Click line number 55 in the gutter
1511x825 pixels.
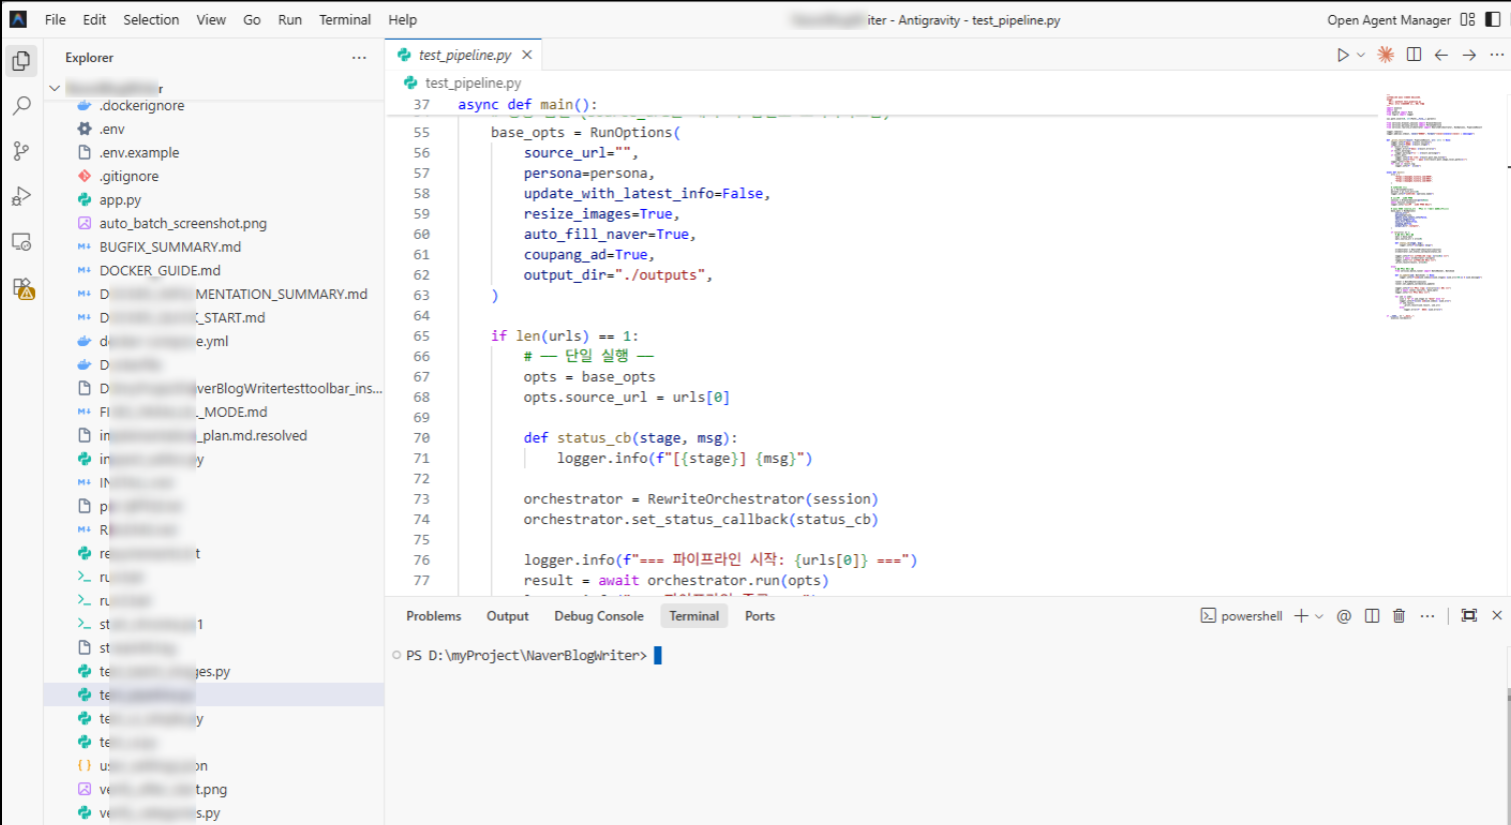pyautogui.click(x=421, y=132)
